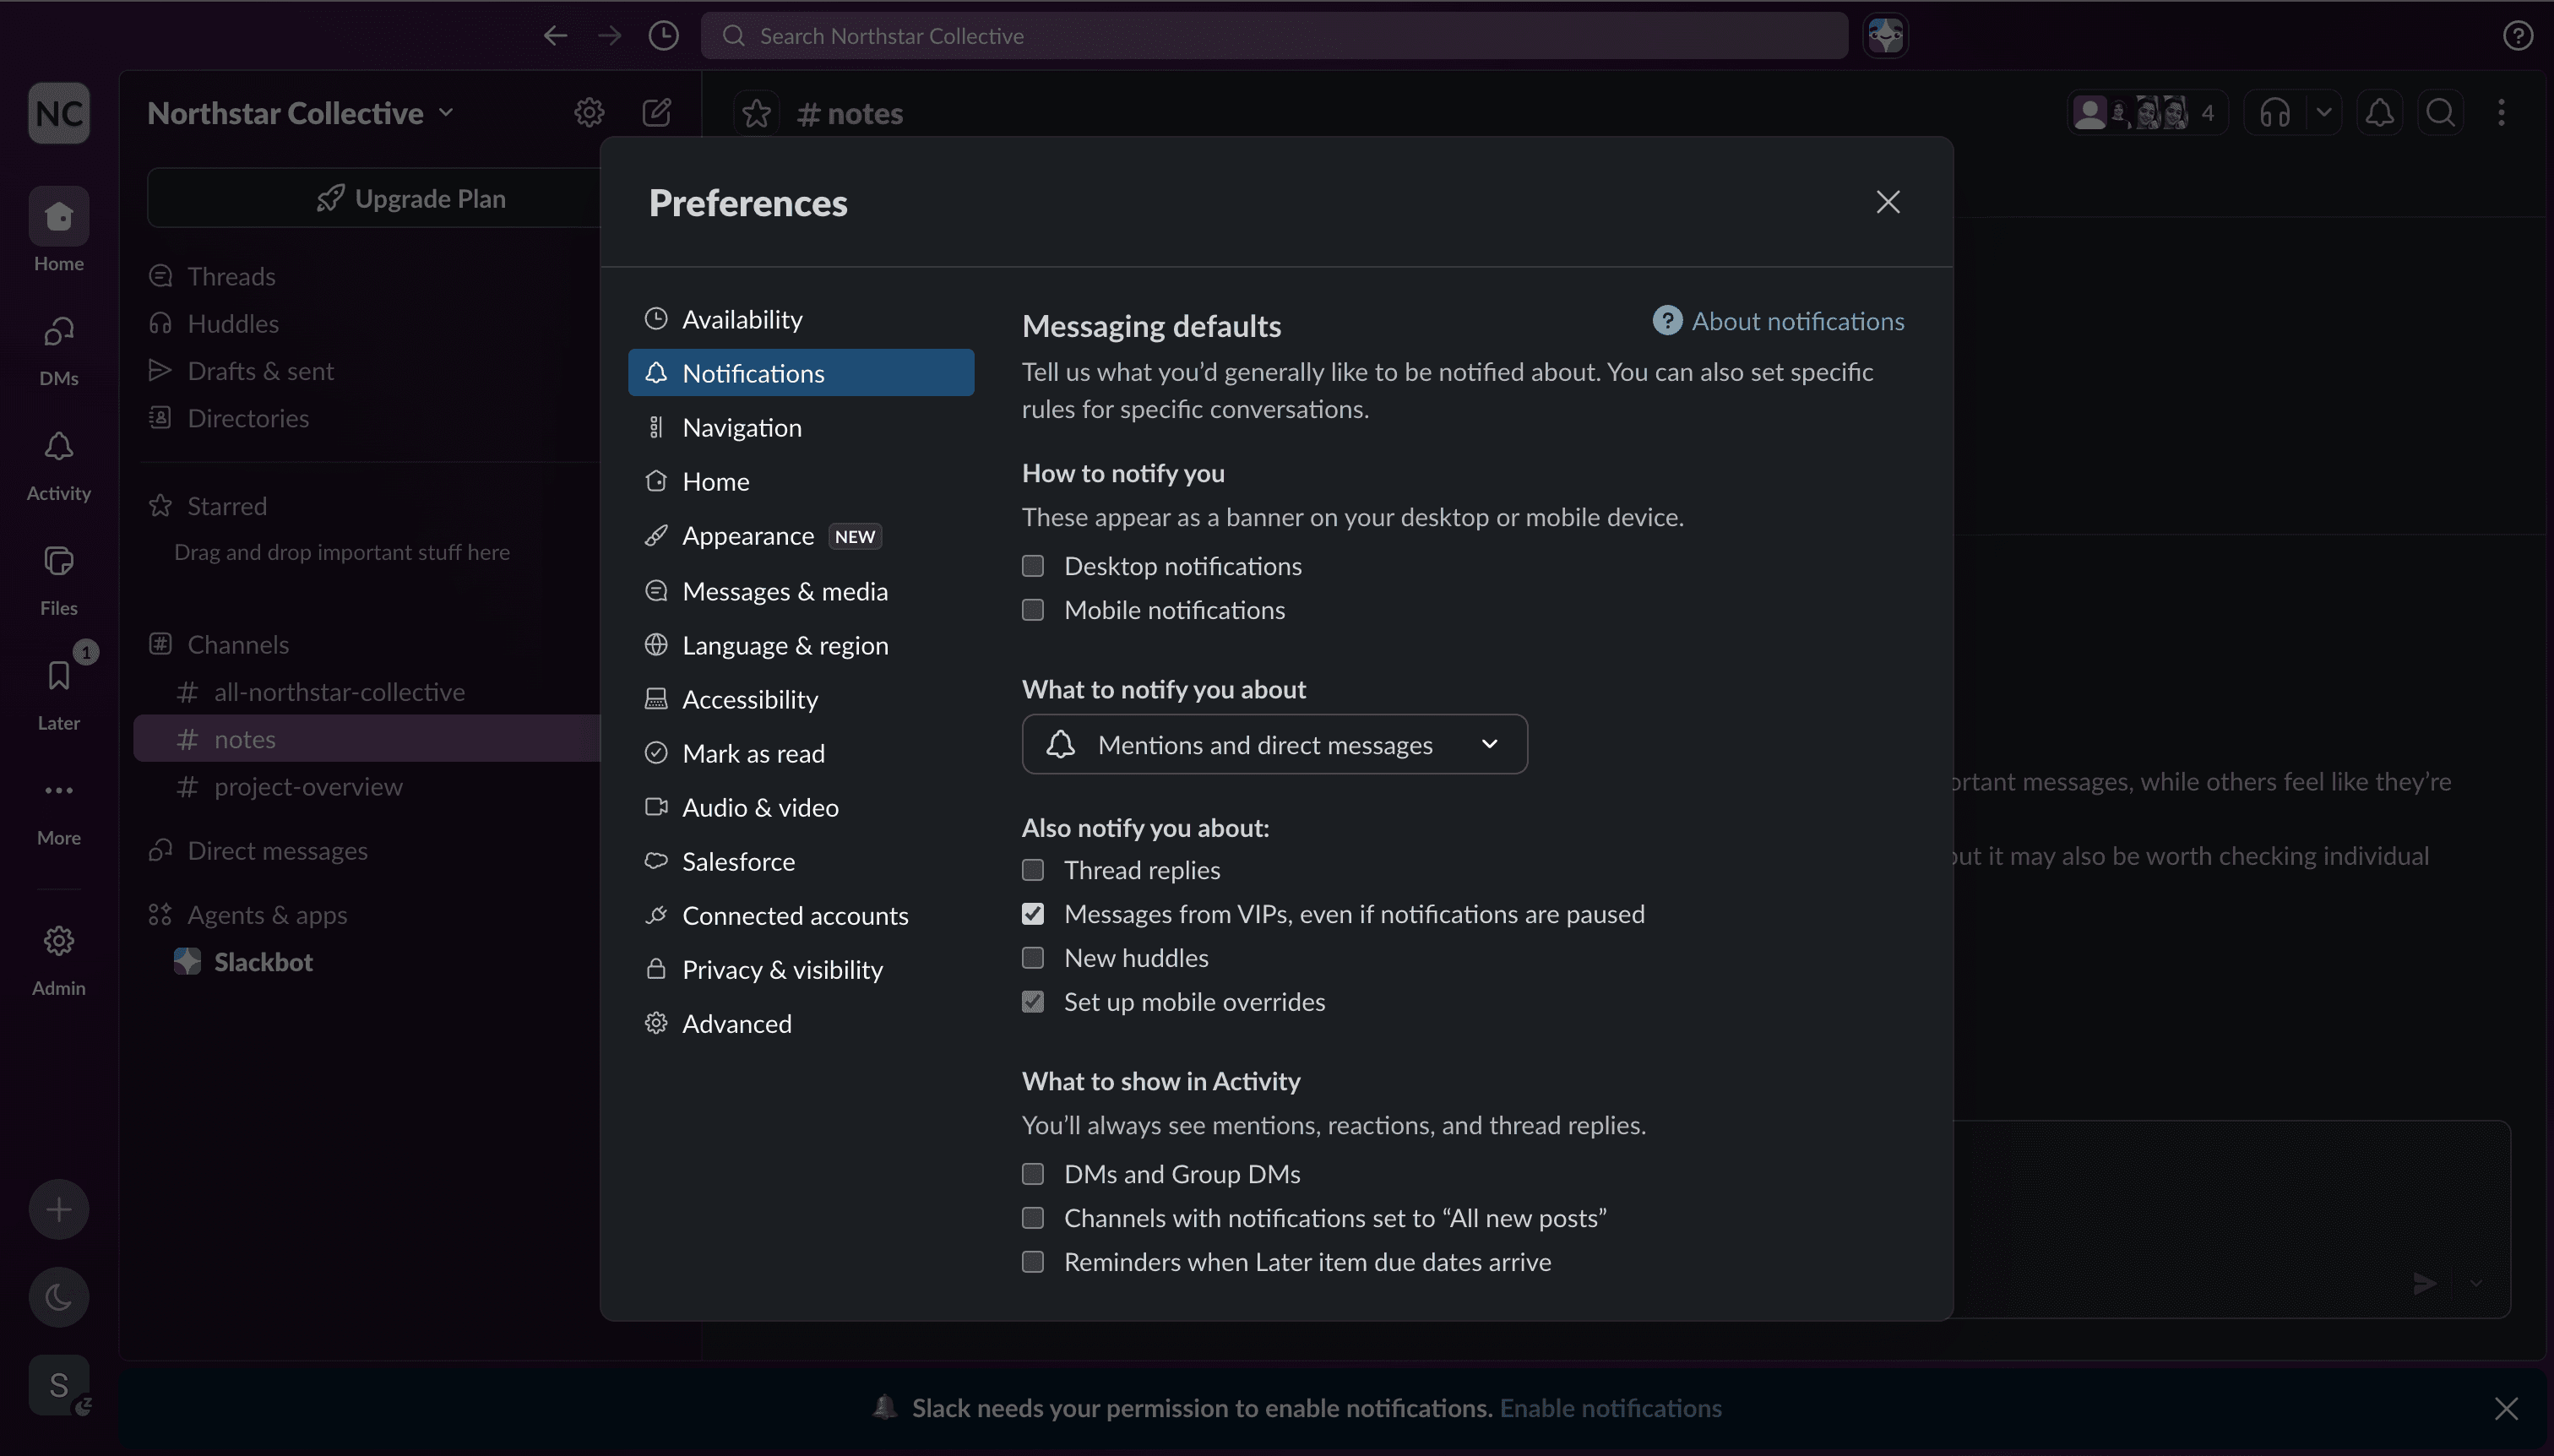Open Mentions and direct messages dropdown
2554x1456 pixels.
(x=1275, y=744)
